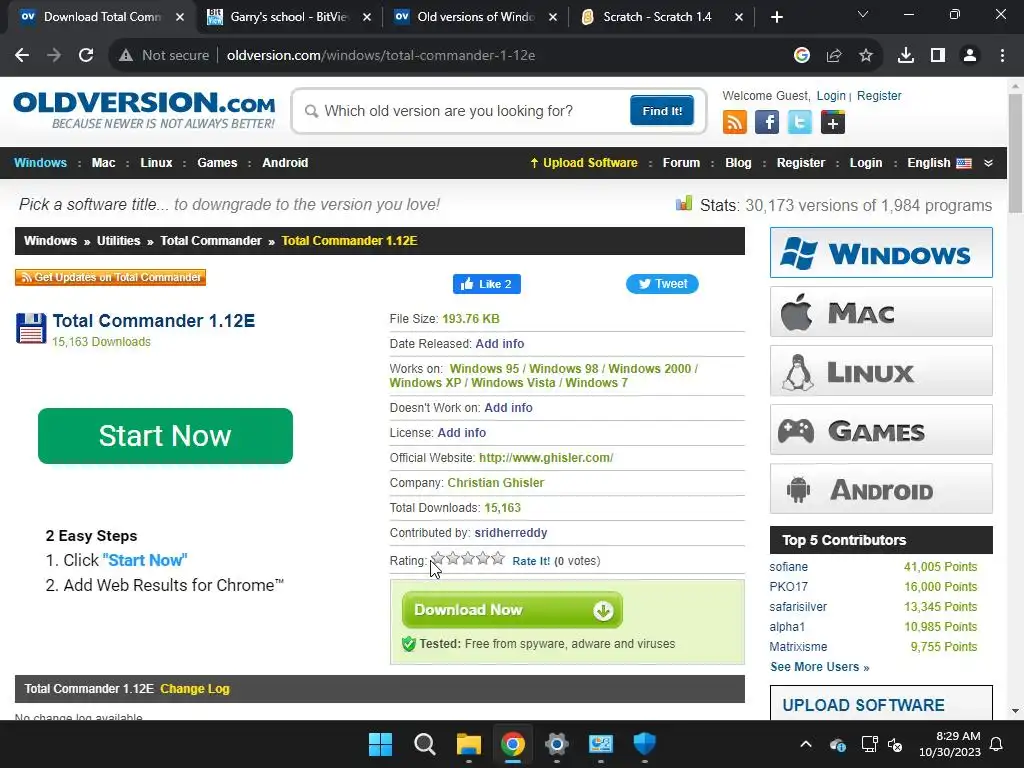Click the Twitter icon in the header
Screen dimensions: 1024x768
pos(800,122)
